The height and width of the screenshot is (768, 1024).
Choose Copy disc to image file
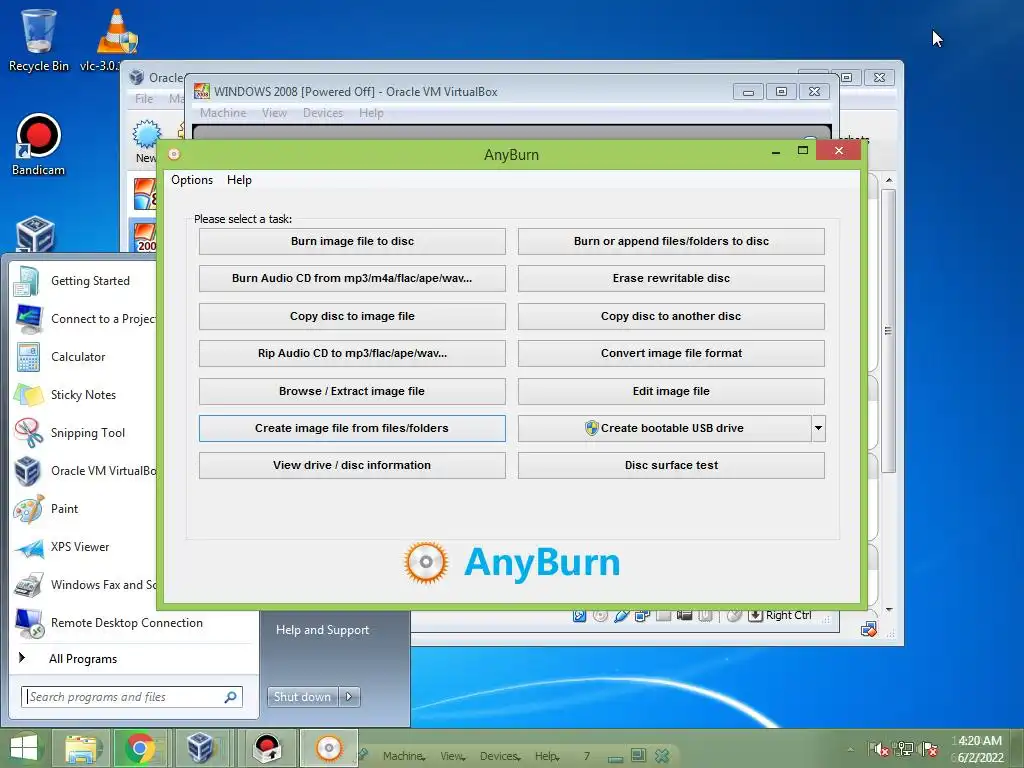pyautogui.click(x=352, y=316)
